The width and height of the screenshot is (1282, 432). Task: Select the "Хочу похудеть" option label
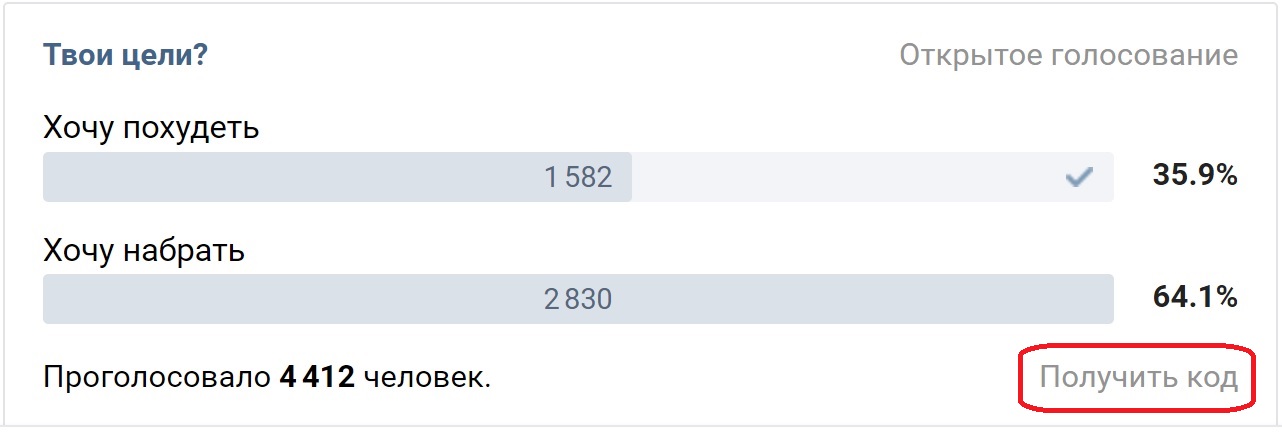click(x=151, y=128)
